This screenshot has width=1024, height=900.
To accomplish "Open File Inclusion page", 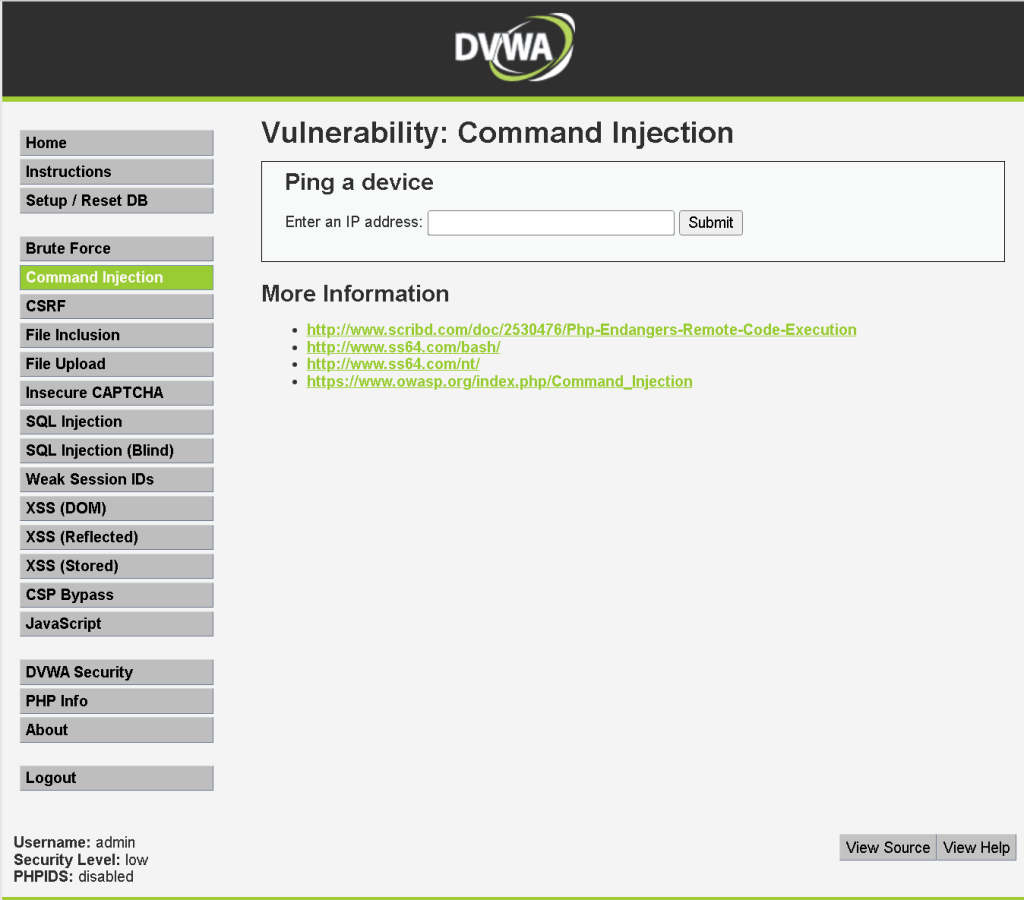I will point(116,335).
